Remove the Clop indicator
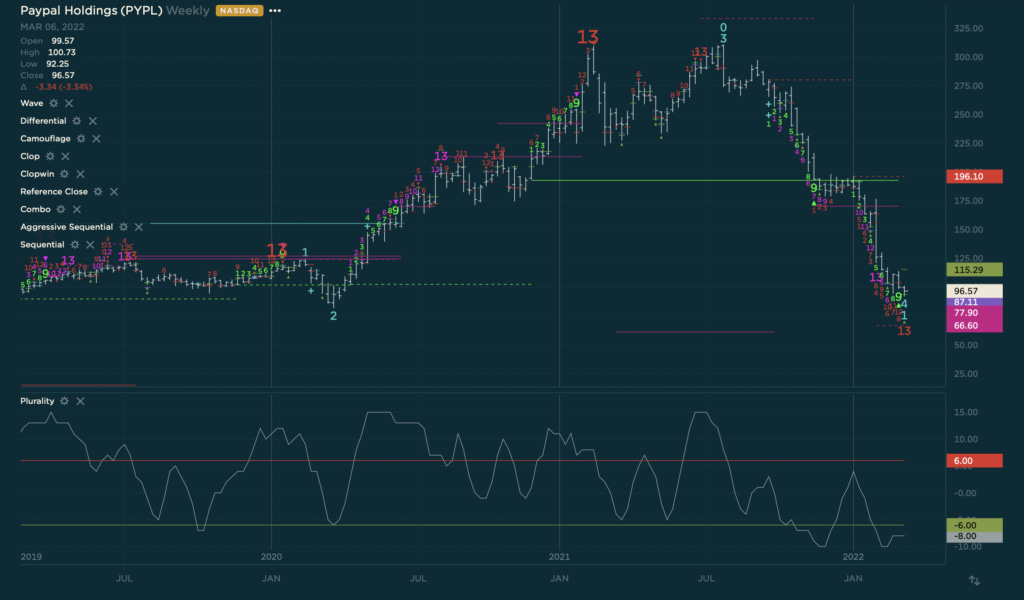1024x600 pixels. (x=65, y=156)
